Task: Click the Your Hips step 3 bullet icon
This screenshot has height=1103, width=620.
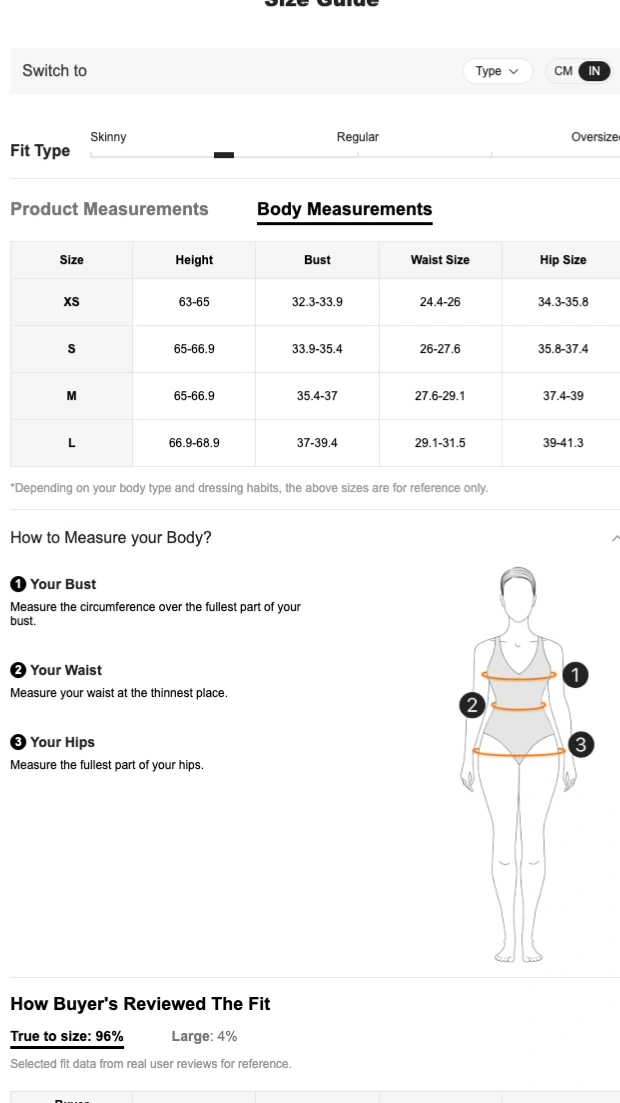Action: tap(17, 742)
